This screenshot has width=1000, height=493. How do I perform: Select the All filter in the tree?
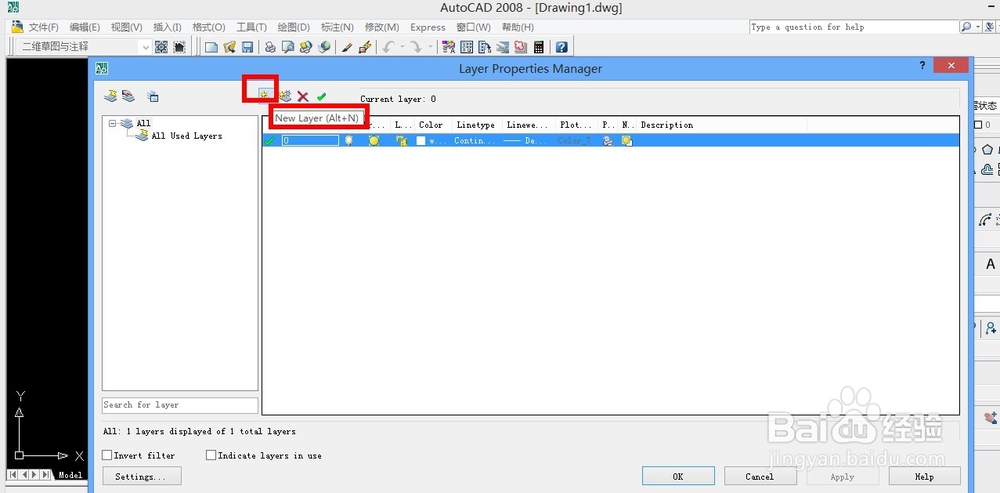pyautogui.click(x=143, y=123)
